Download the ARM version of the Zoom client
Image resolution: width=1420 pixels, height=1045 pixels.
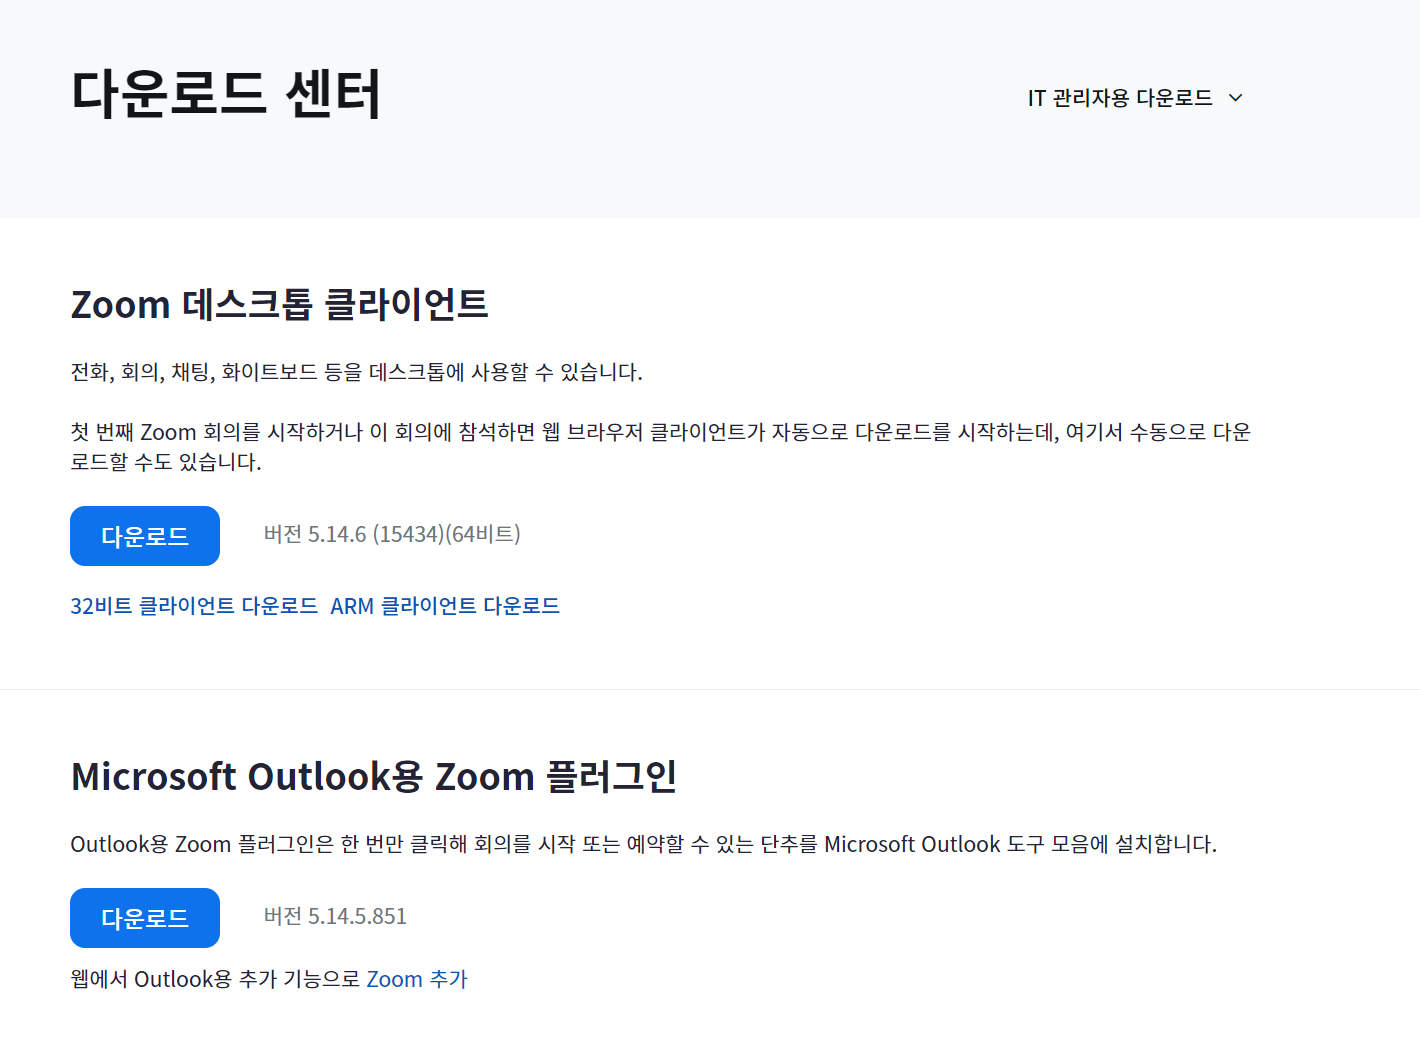[445, 605]
